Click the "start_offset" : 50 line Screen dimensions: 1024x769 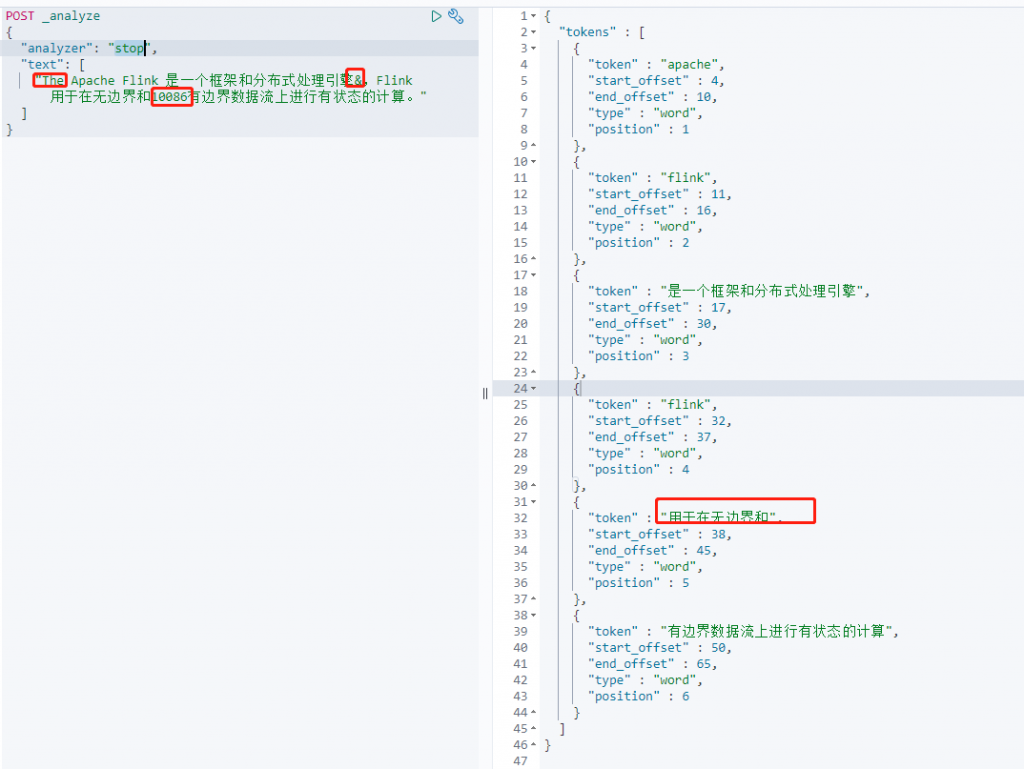pos(659,647)
